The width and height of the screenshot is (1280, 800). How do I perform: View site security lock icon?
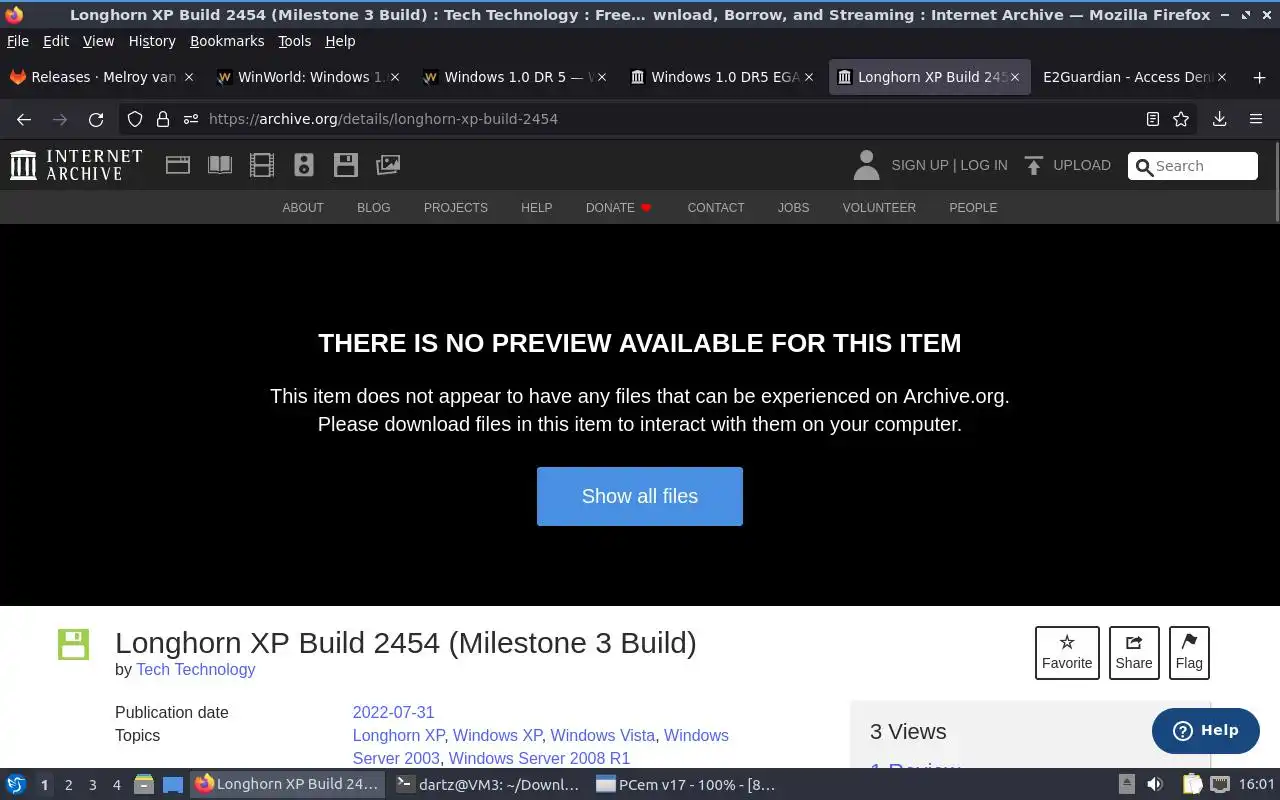tap(163, 119)
